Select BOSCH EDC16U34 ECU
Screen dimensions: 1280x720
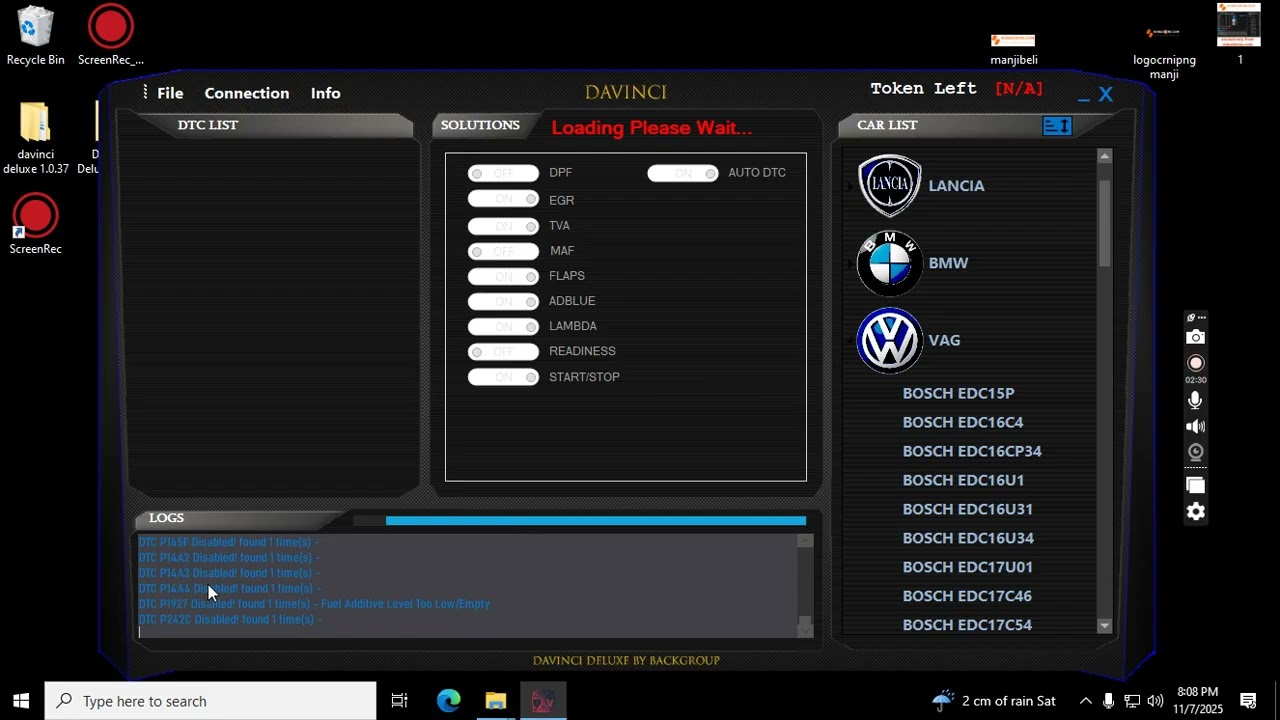968,538
